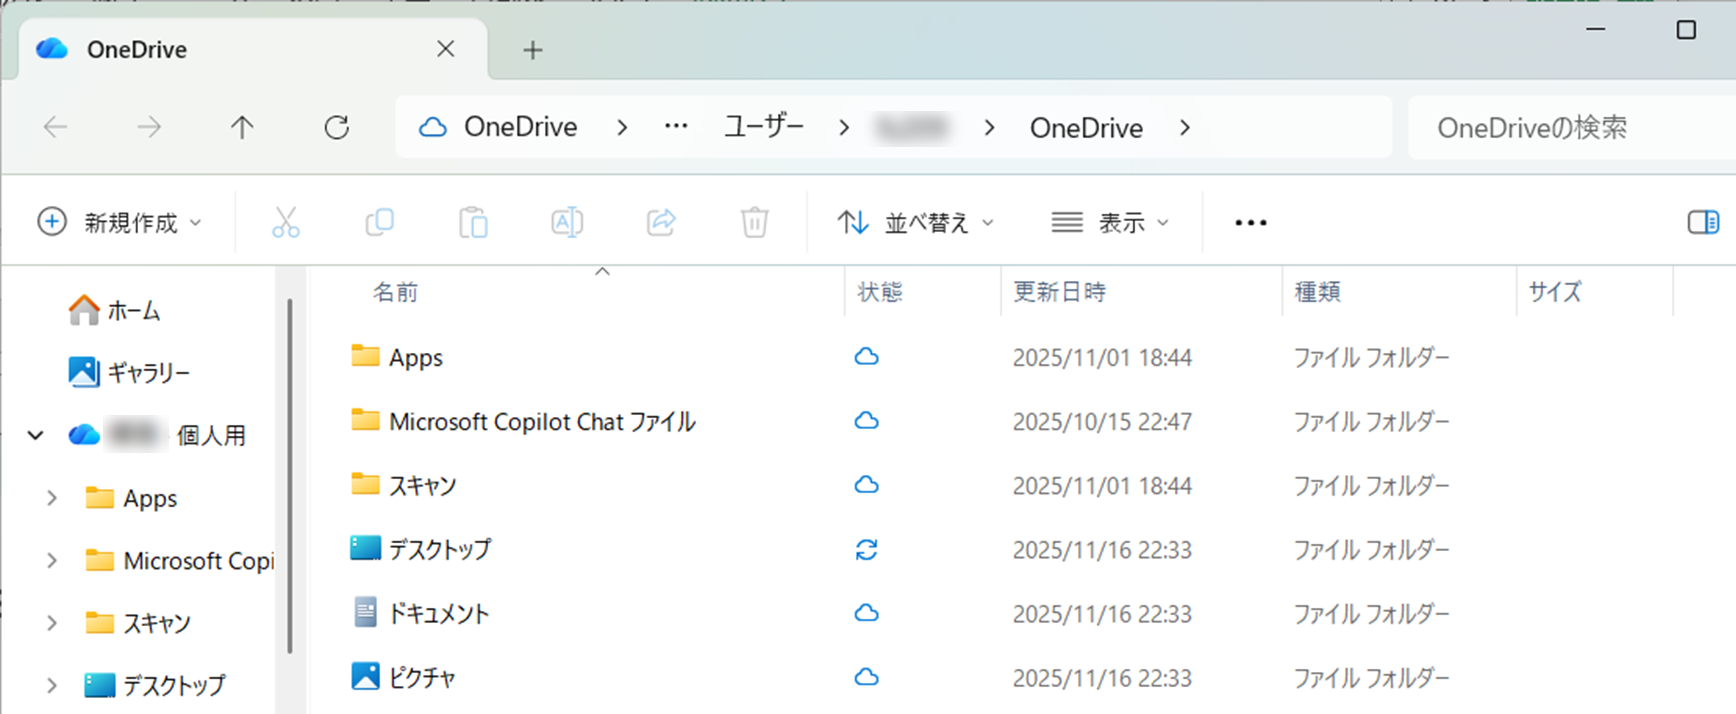Click the Paste clipboard icon
This screenshot has height=714, width=1736.
coord(473,222)
